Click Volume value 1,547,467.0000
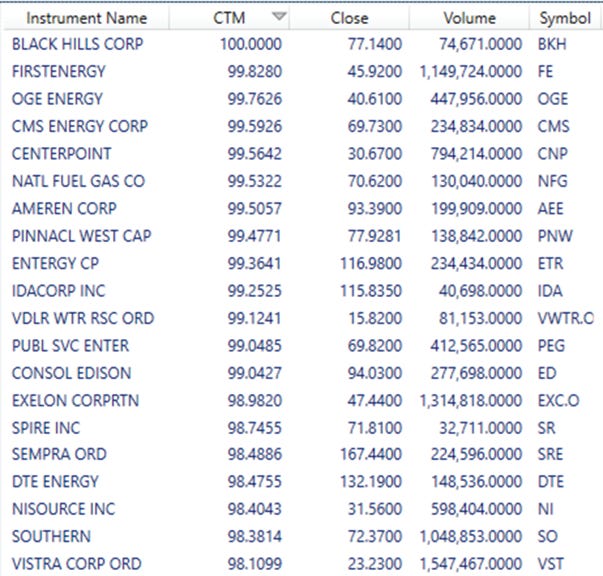 (471, 564)
